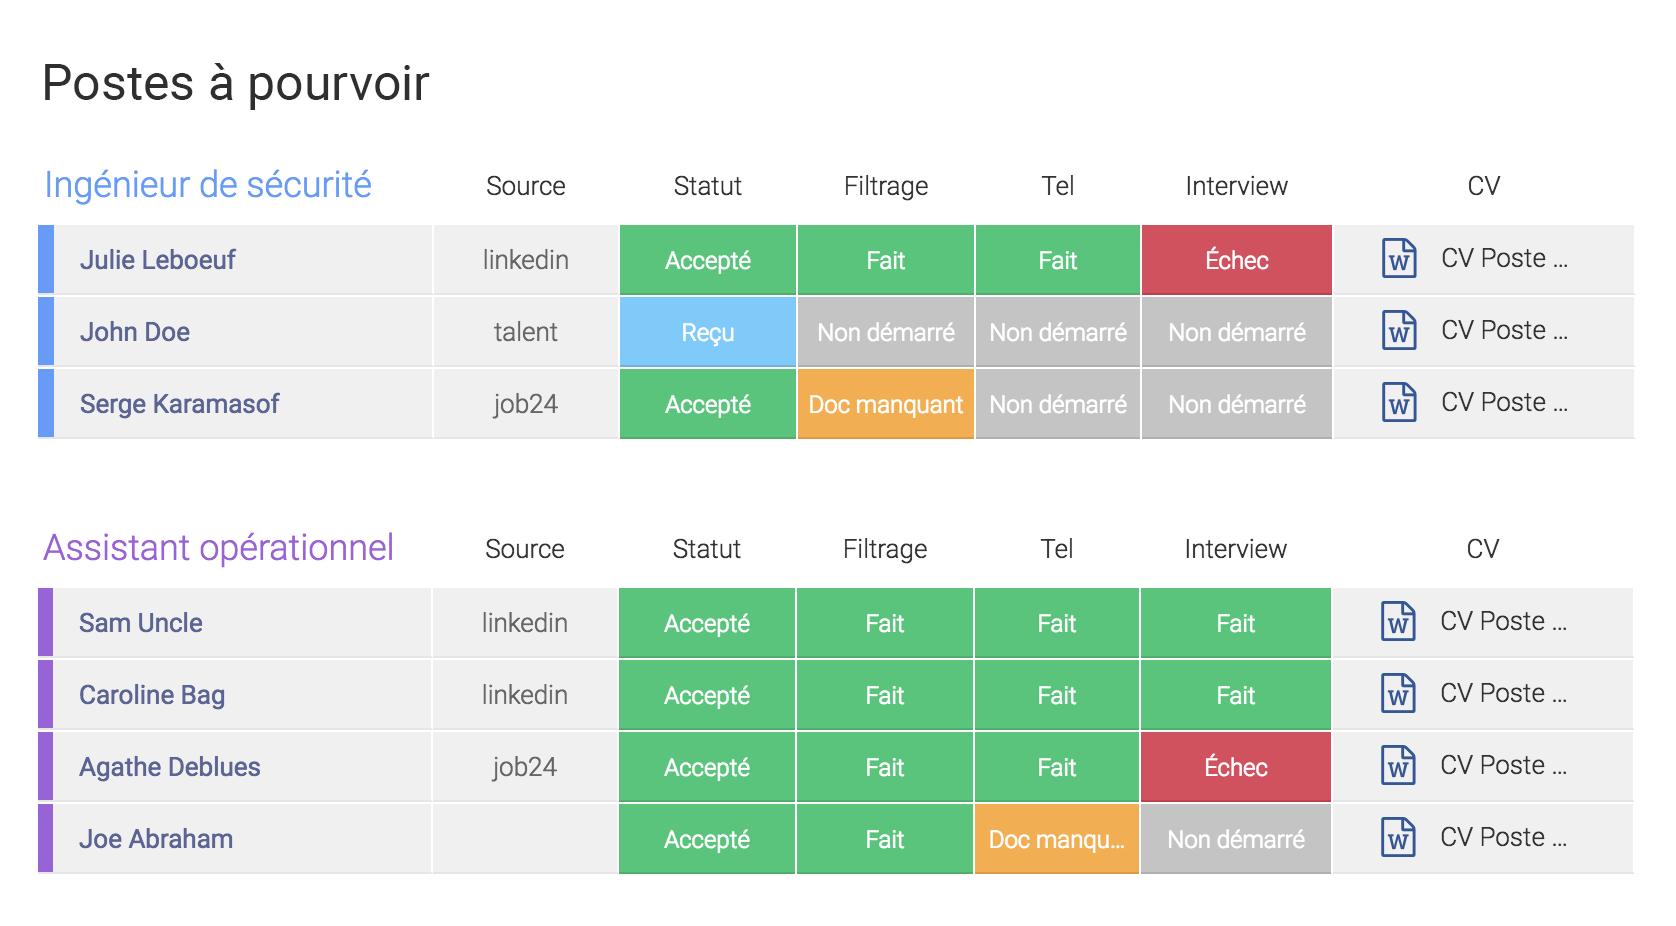1676x926 pixels.
Task: Select the Assistant opérationnel group title
Action: (218, 548)
